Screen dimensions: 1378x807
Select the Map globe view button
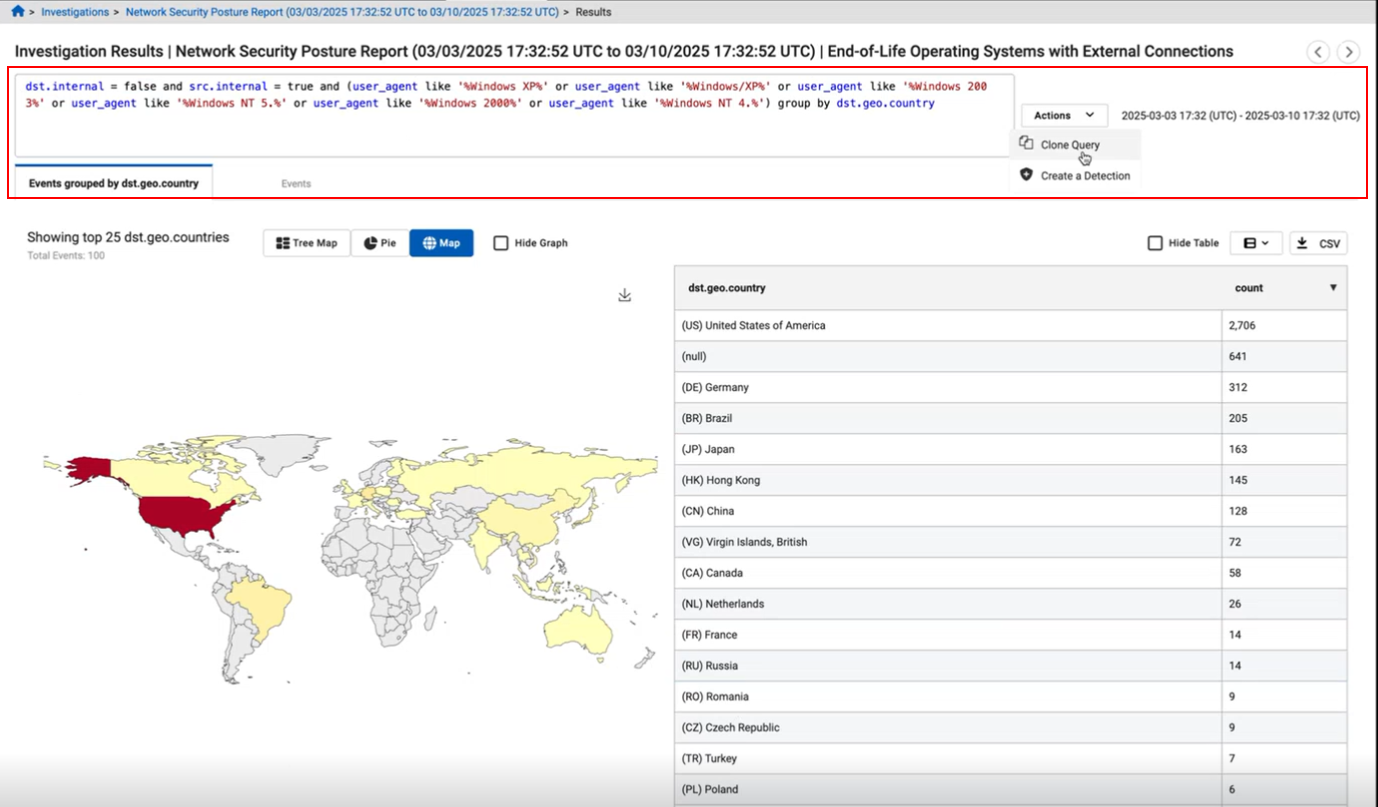pyautogui.click(x=441, y=243)
